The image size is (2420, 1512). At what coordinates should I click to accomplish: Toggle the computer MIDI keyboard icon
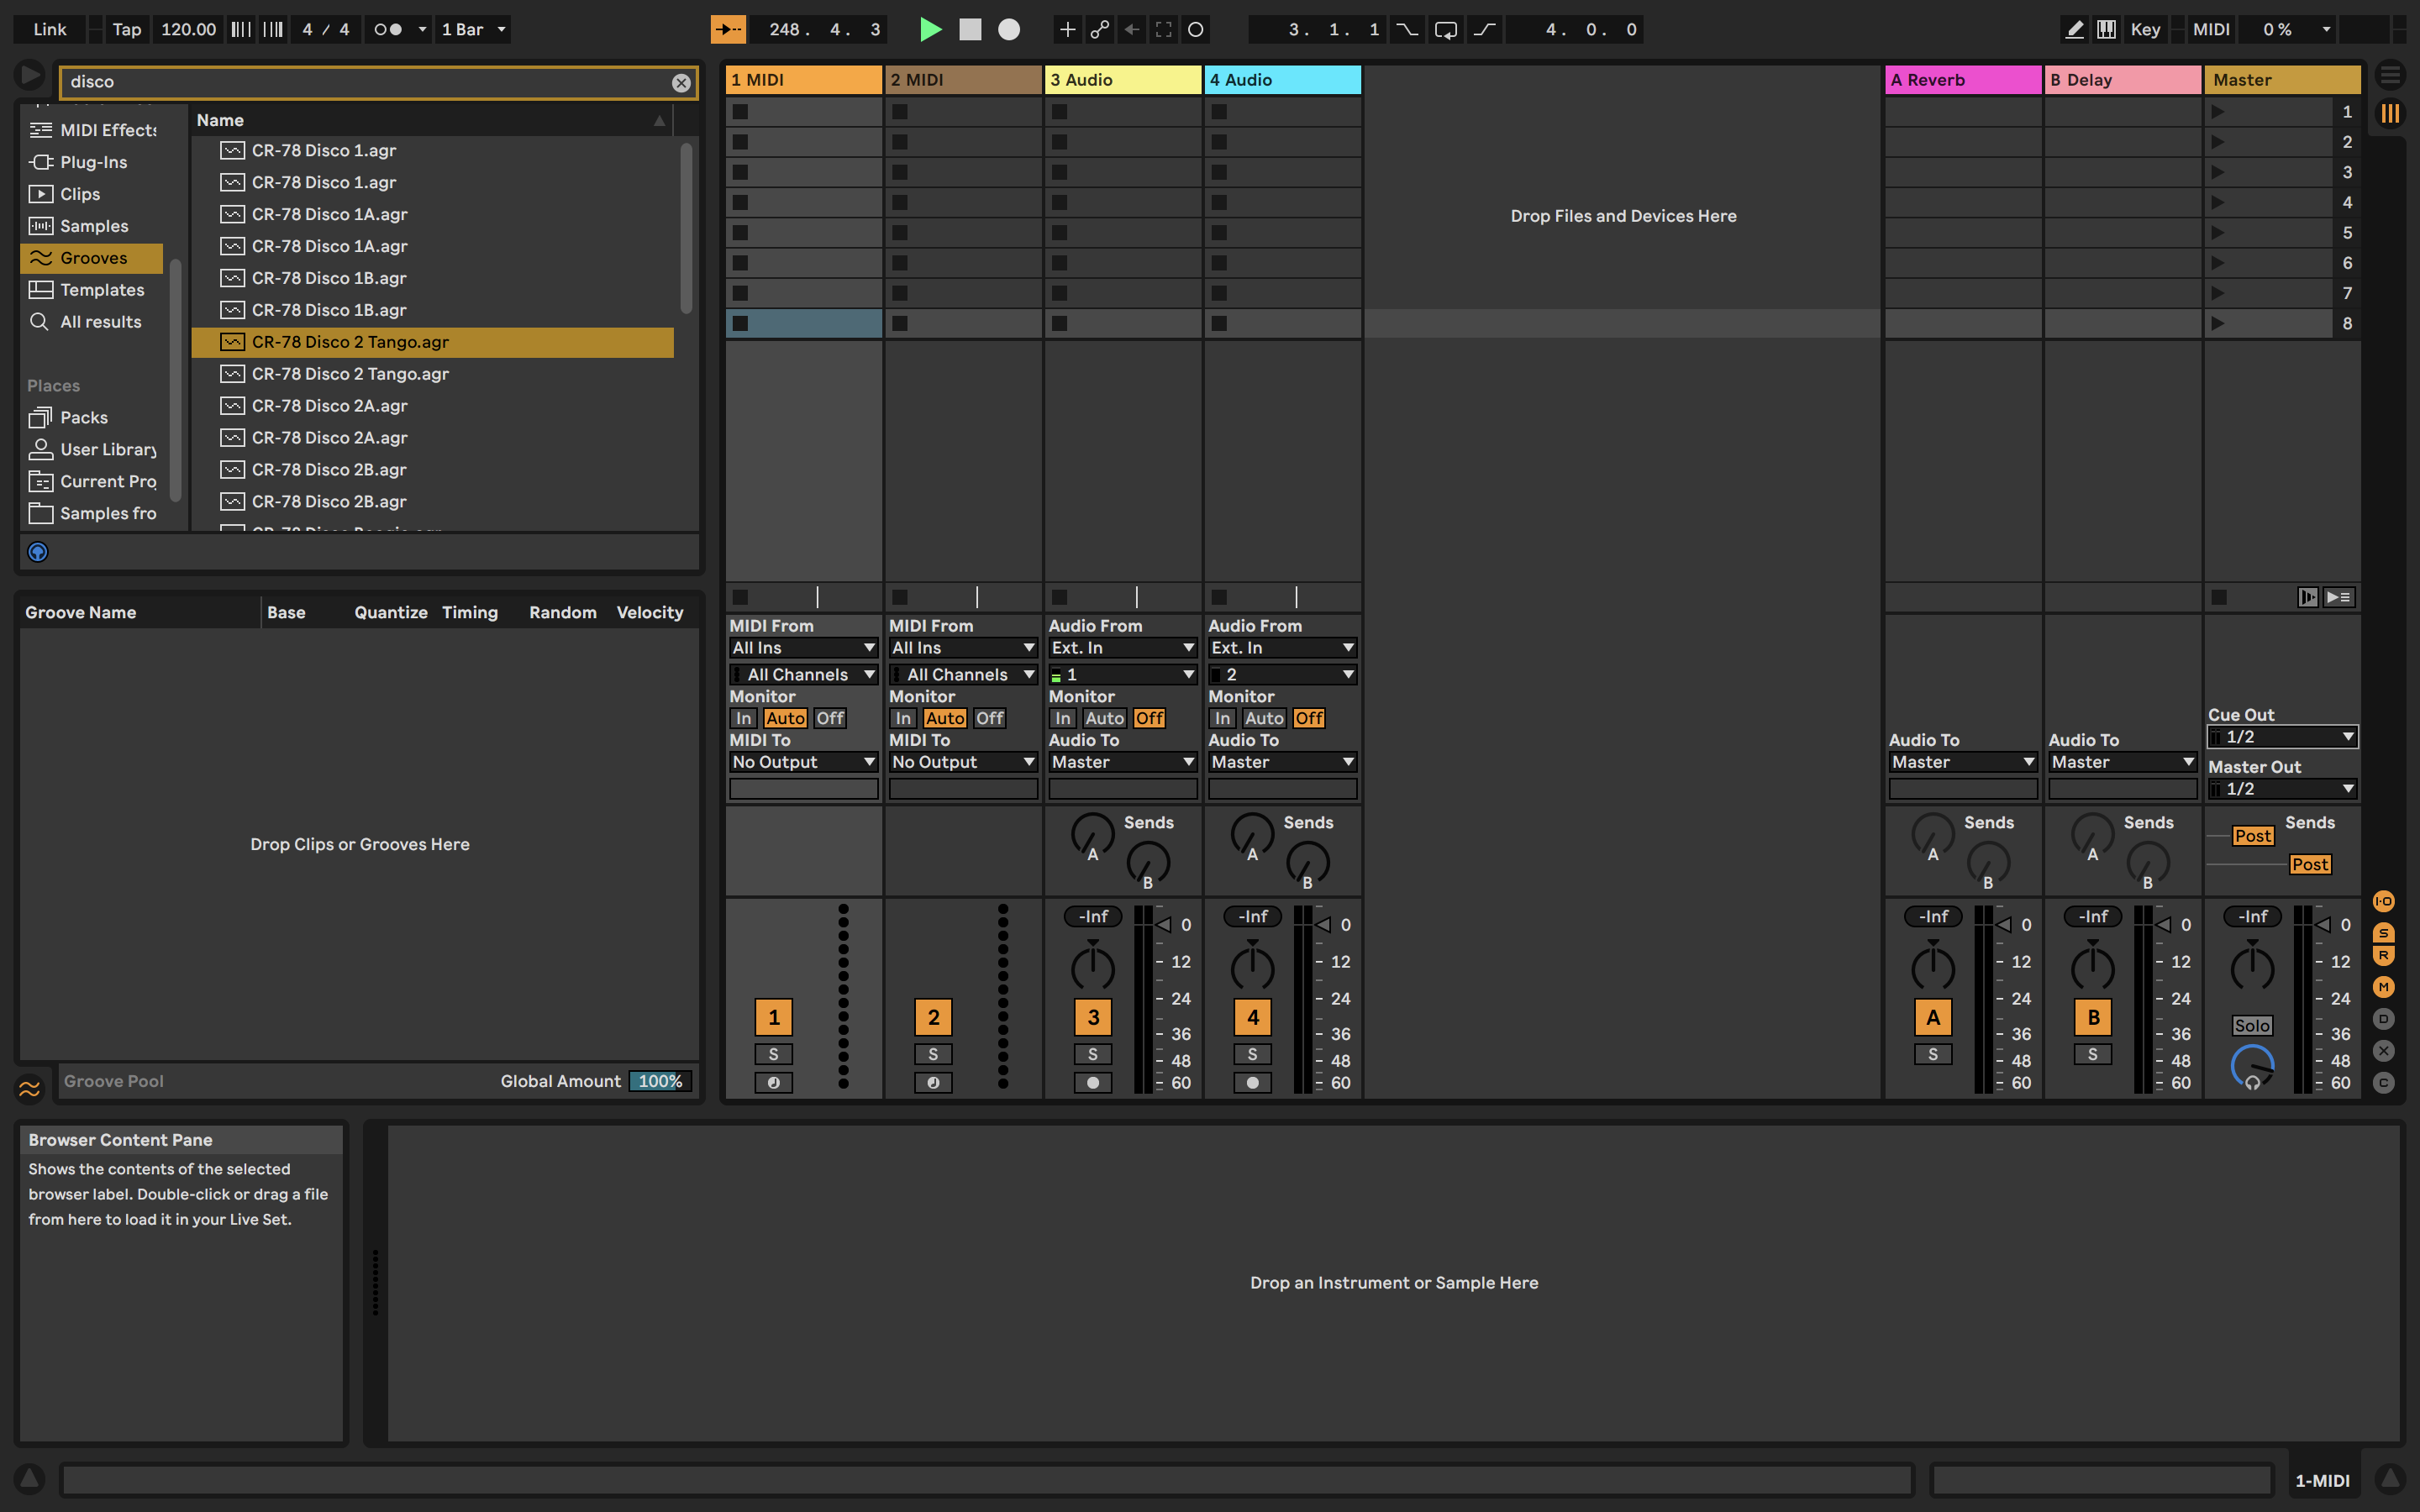coord(2106,29)
